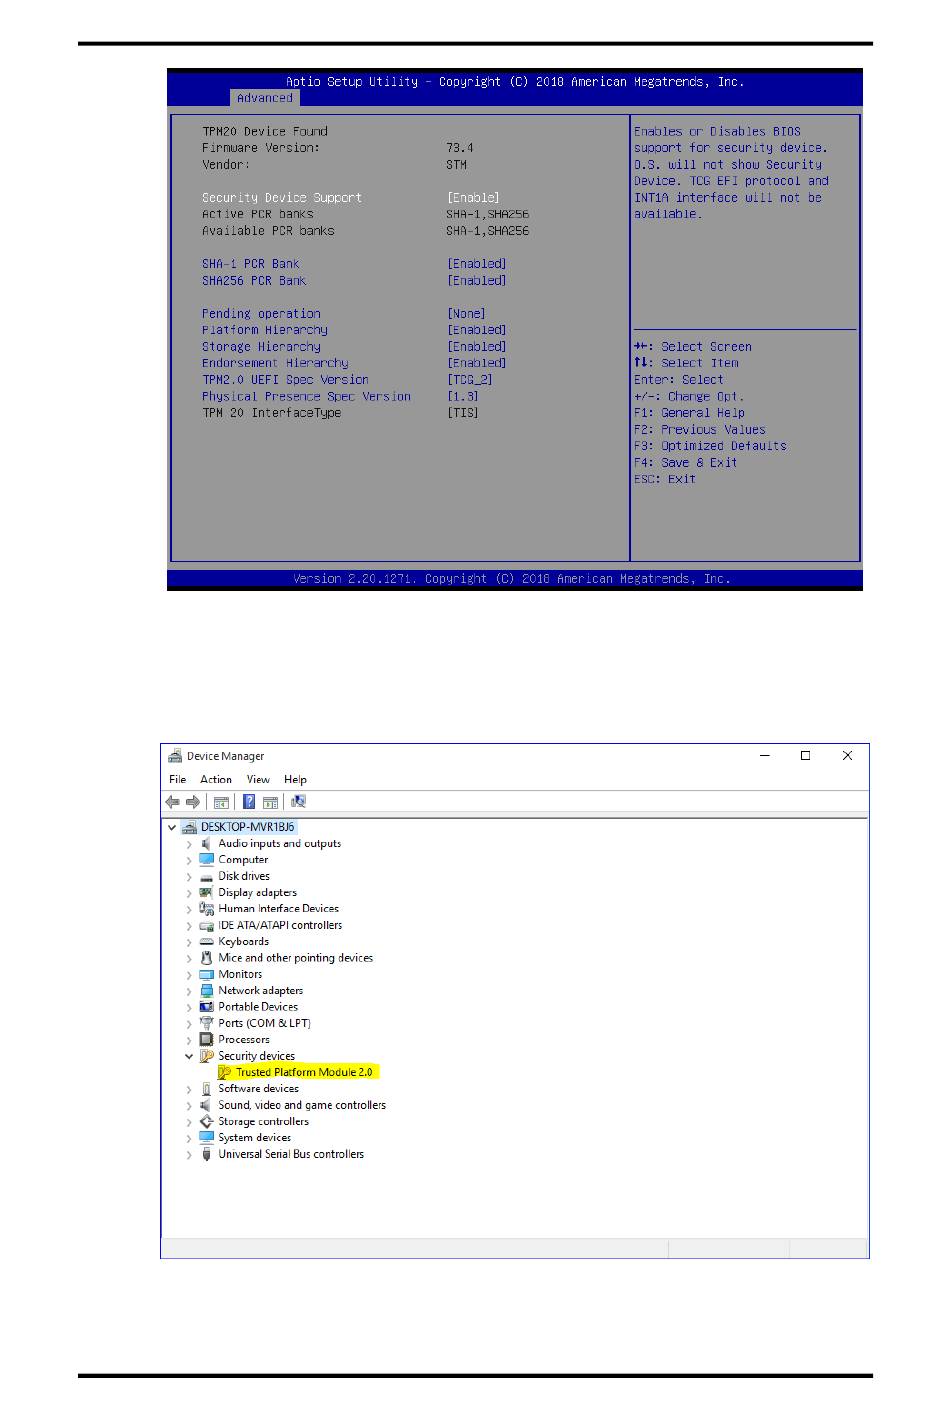Click the Back arrow in Device Manager toolbar
Screen dimensions: 950x1419
(x=173, y=802)
